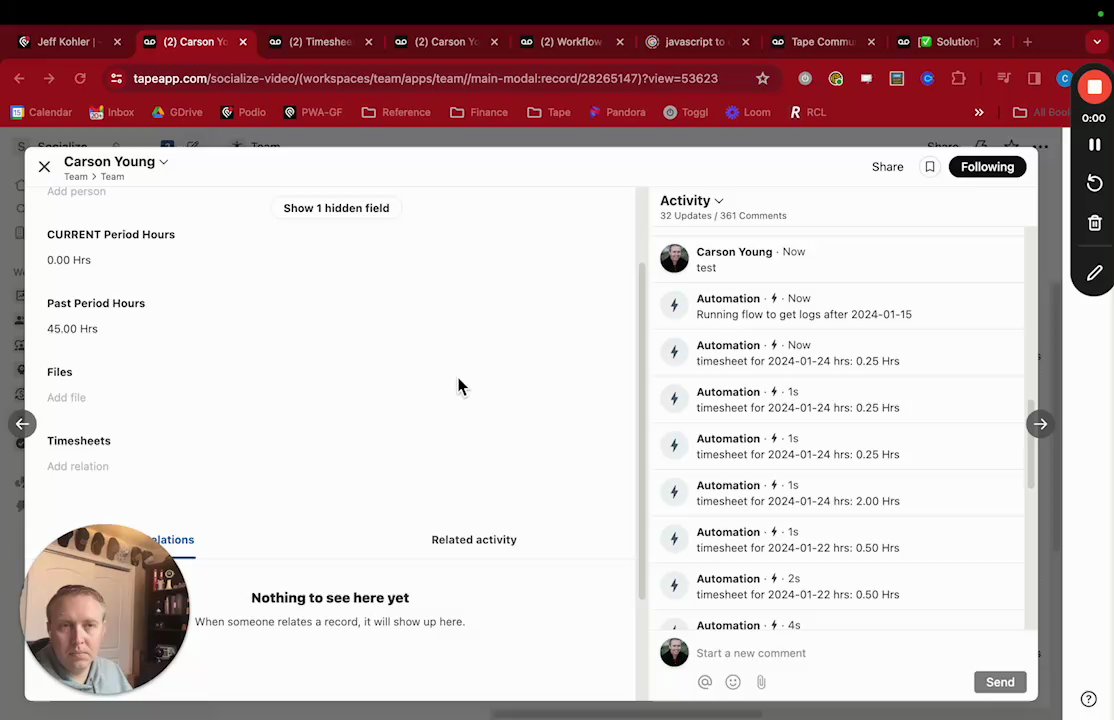Open the RCL bookmark

pyautogui.click(x=808, y=112)
